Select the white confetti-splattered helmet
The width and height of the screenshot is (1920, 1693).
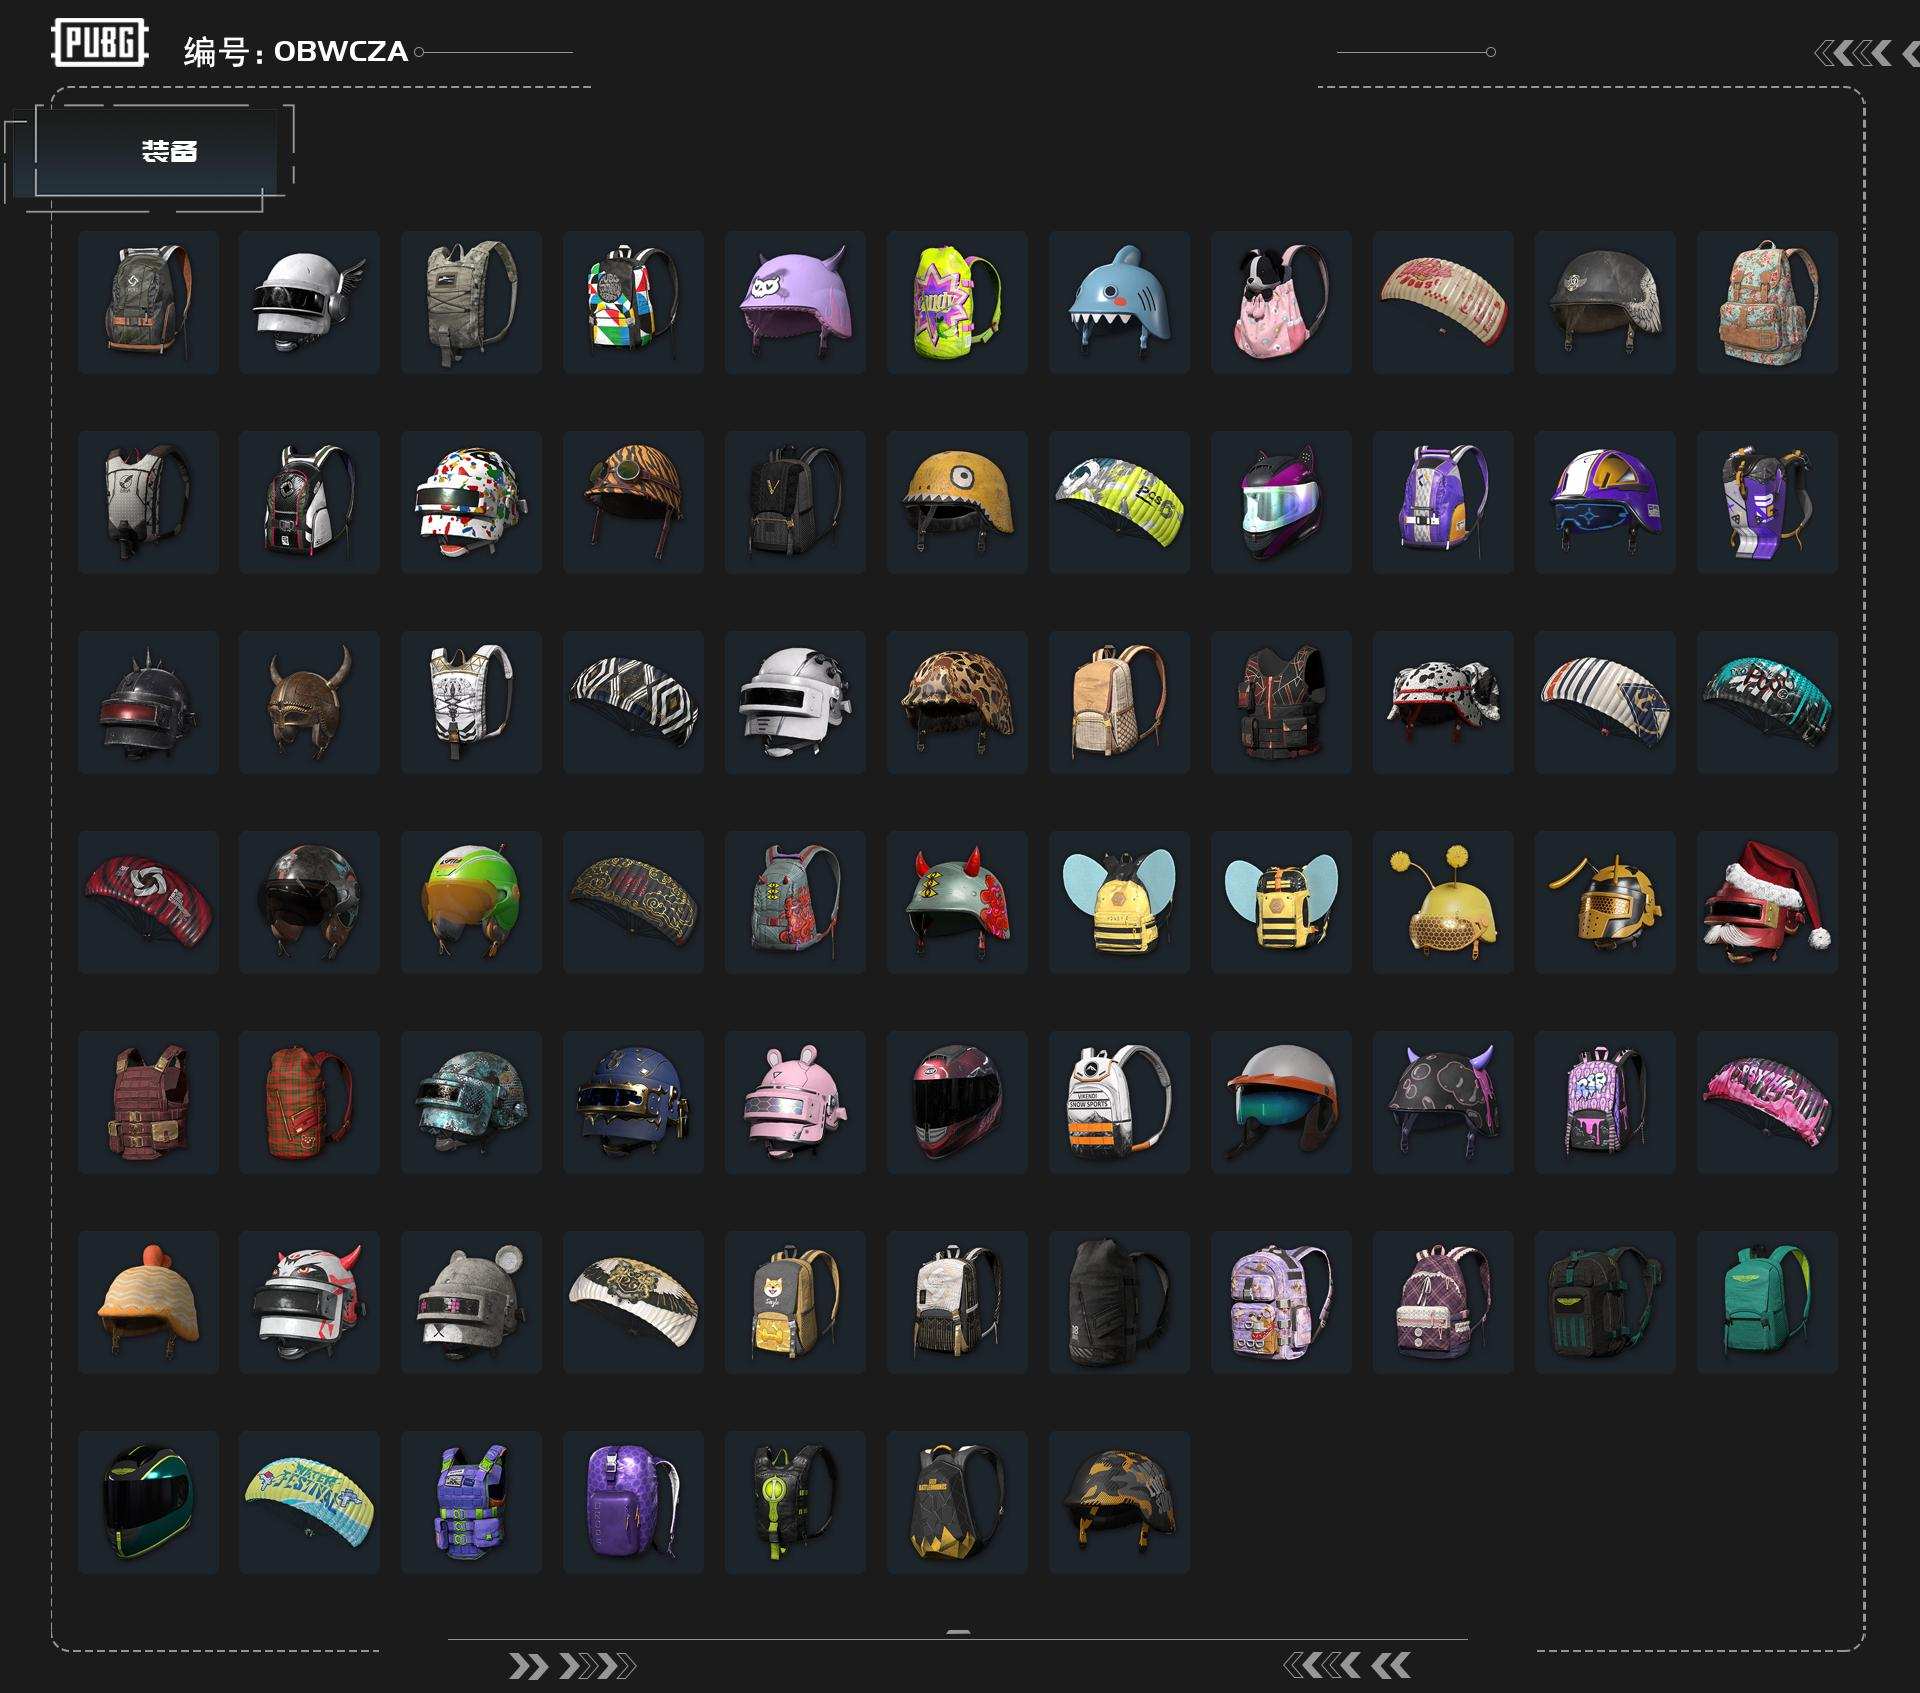pos(471,502)
